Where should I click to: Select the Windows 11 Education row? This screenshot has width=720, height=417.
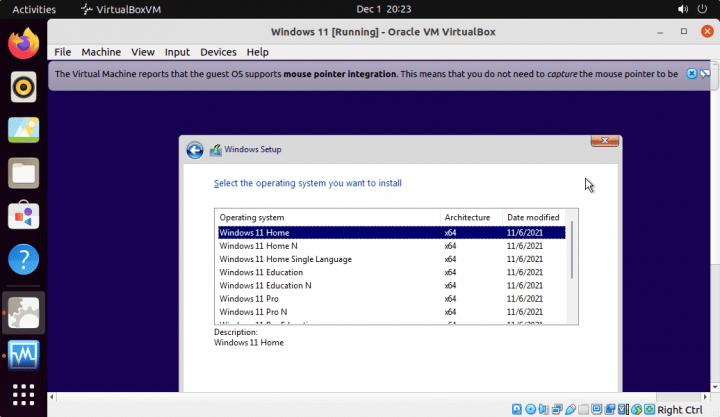coord(392,272)
